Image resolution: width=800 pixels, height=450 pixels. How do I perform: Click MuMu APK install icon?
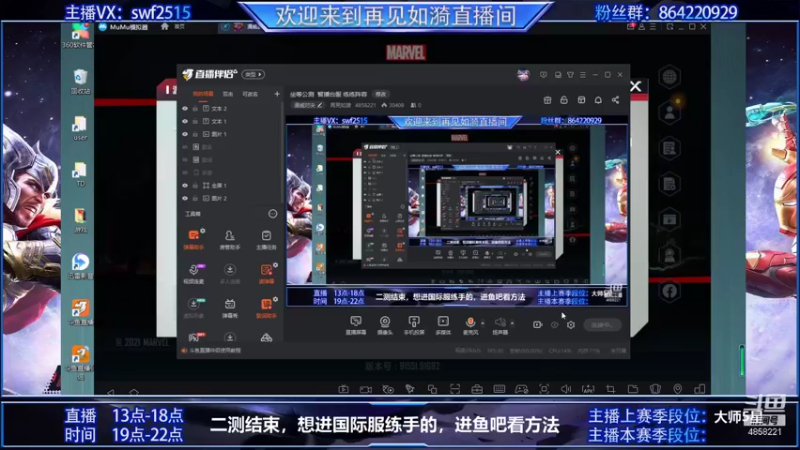coord(588,389)
